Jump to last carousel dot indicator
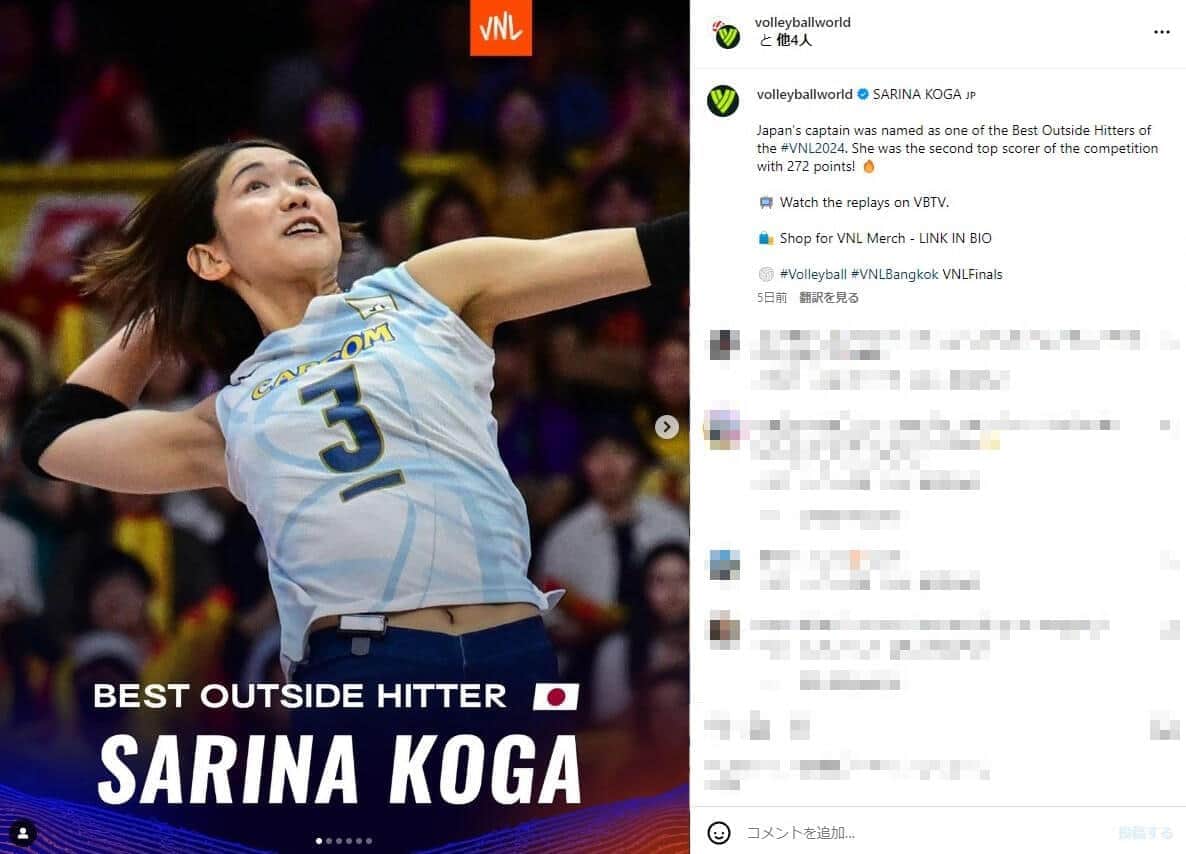Image resolution: width=1186 pixels, height=854 pixels. [x=369, y=840]
